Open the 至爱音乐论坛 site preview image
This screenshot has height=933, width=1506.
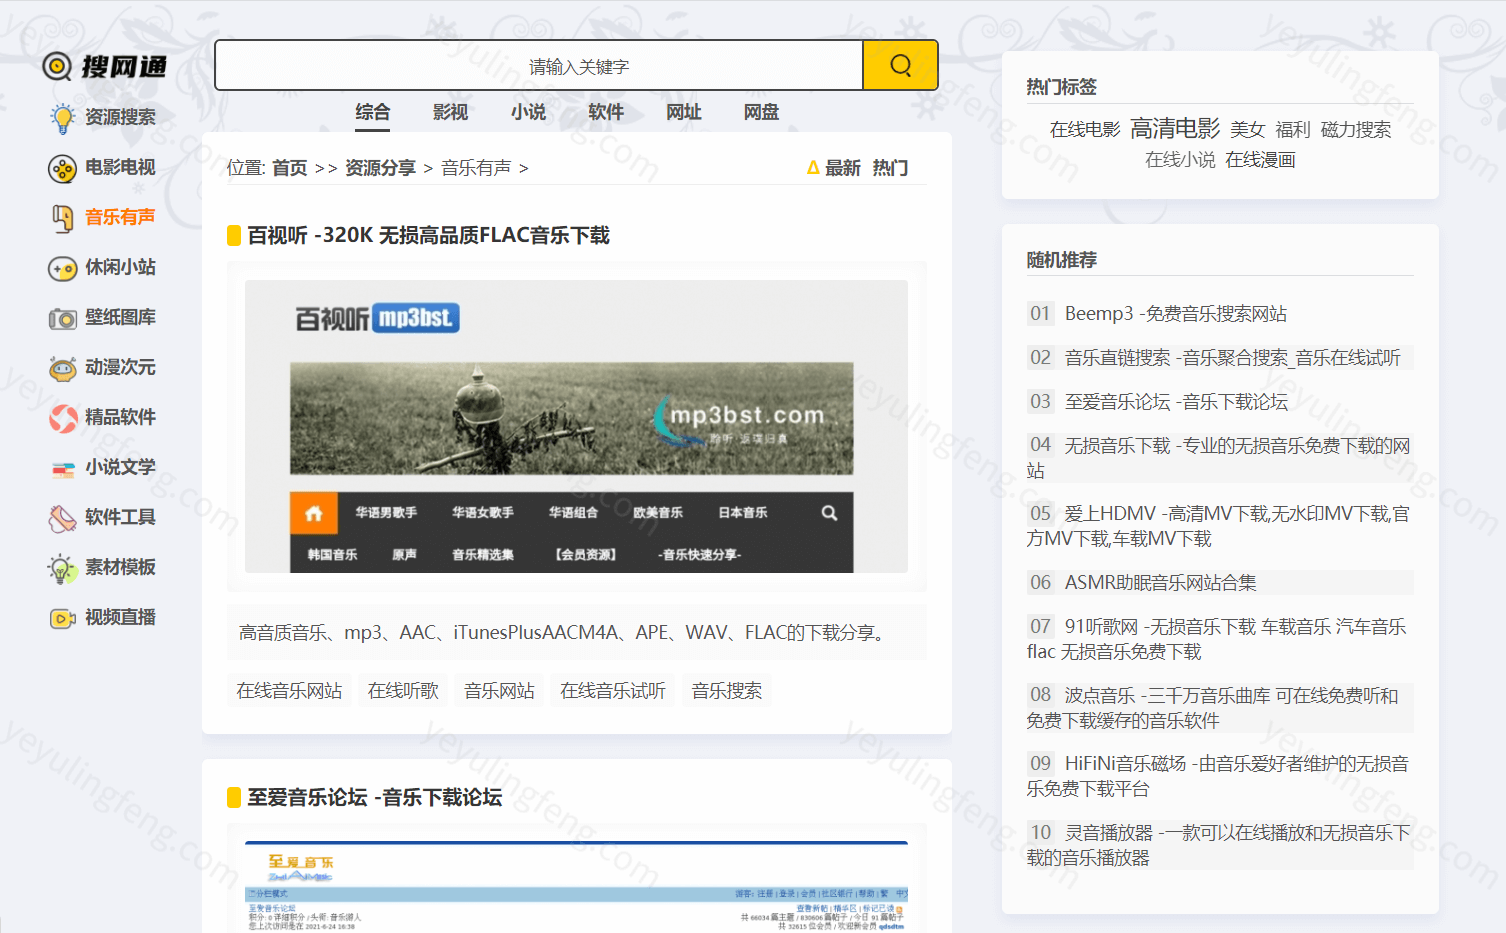click(576, 887)
